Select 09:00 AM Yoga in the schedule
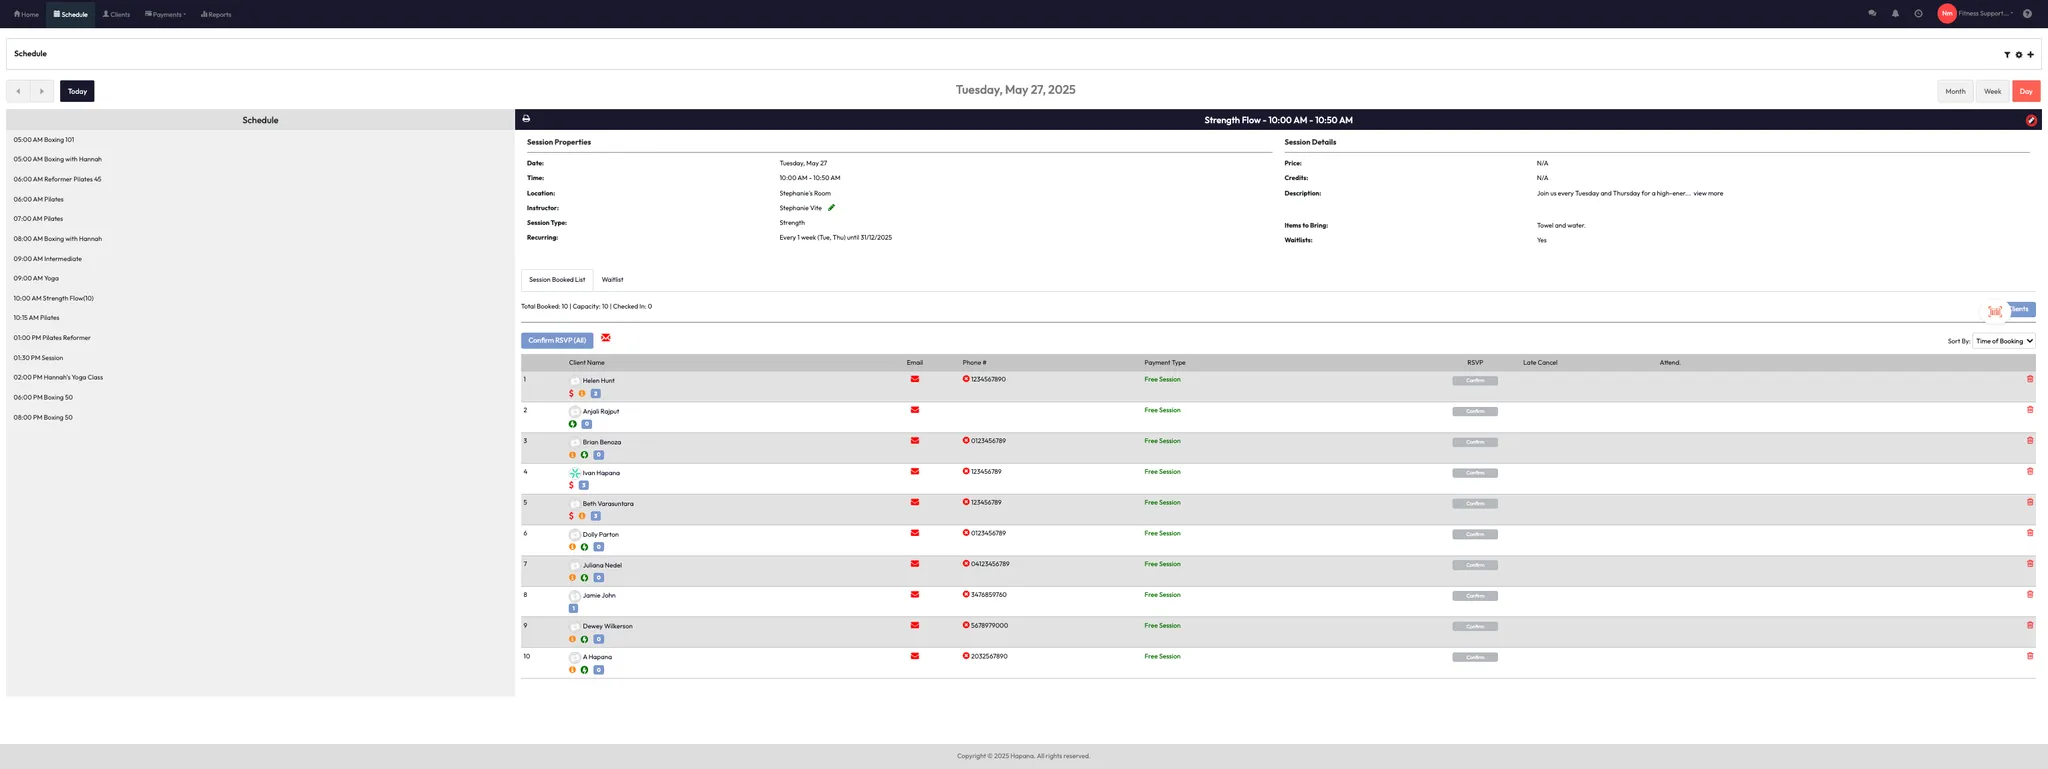 (x=36, y=278)
